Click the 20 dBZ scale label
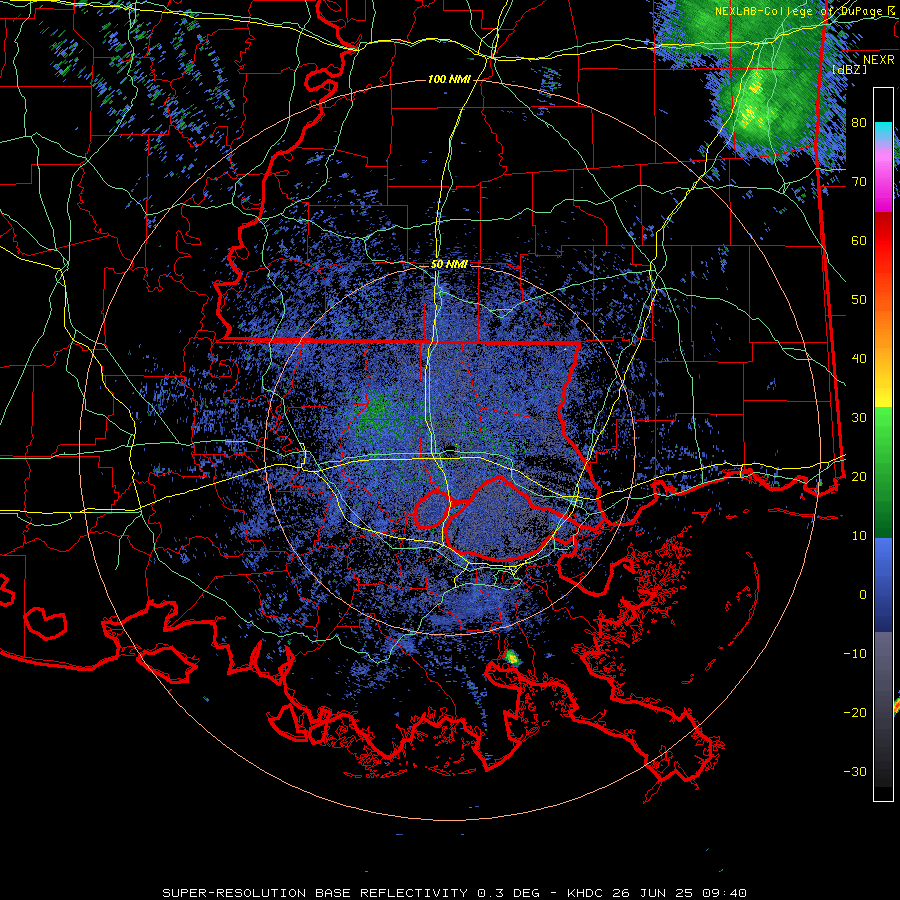900x900 pixels. click(x=859, y=476)
